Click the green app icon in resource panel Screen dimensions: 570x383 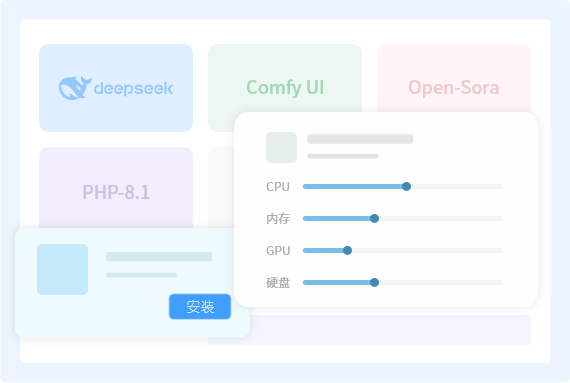click(x=281, y=148)
